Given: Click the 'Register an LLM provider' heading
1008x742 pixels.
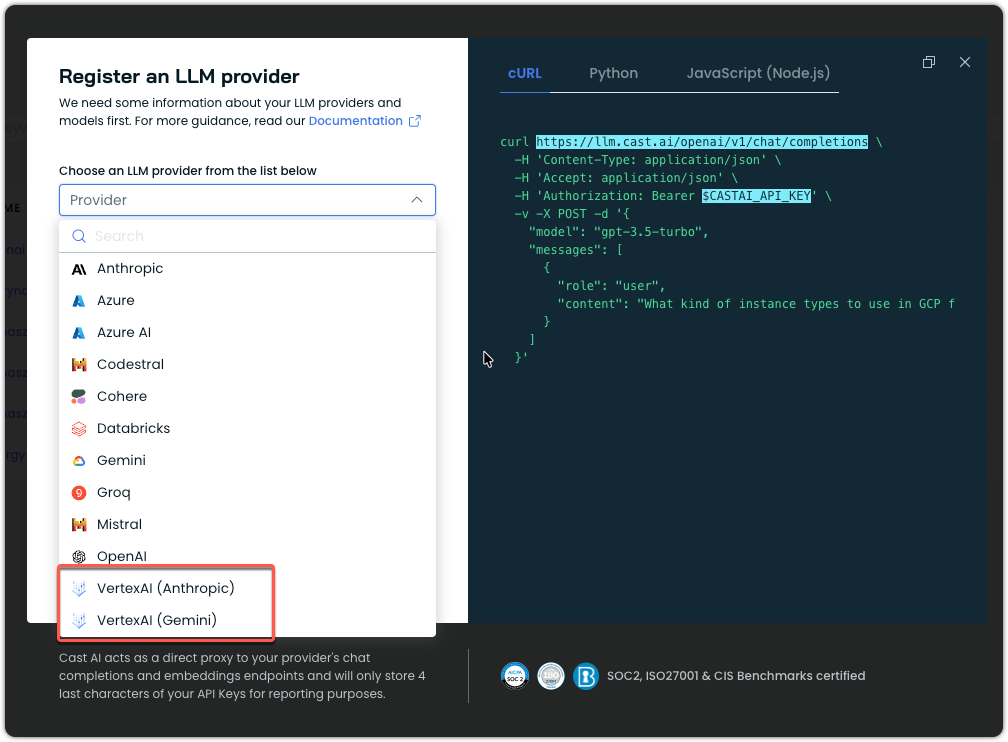Looking at the screenshot, I should coord(179,77).
